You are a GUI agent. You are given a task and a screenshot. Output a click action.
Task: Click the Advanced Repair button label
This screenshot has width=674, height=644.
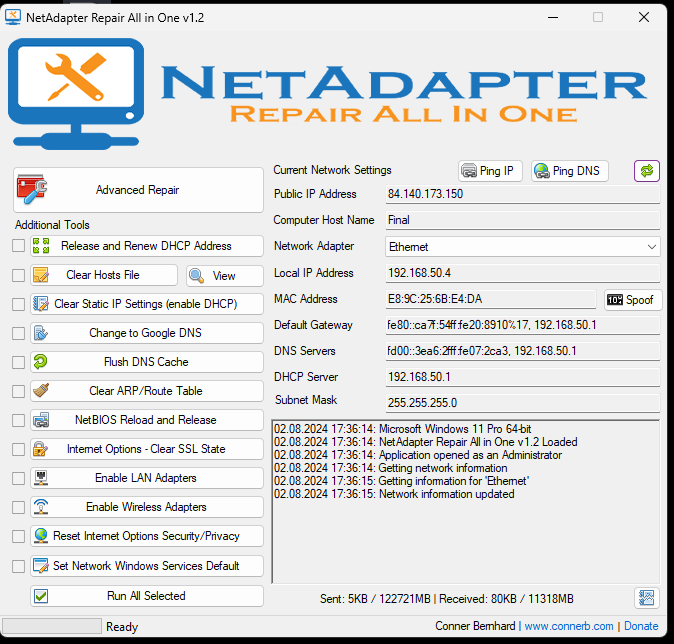(x=138, y=190)
